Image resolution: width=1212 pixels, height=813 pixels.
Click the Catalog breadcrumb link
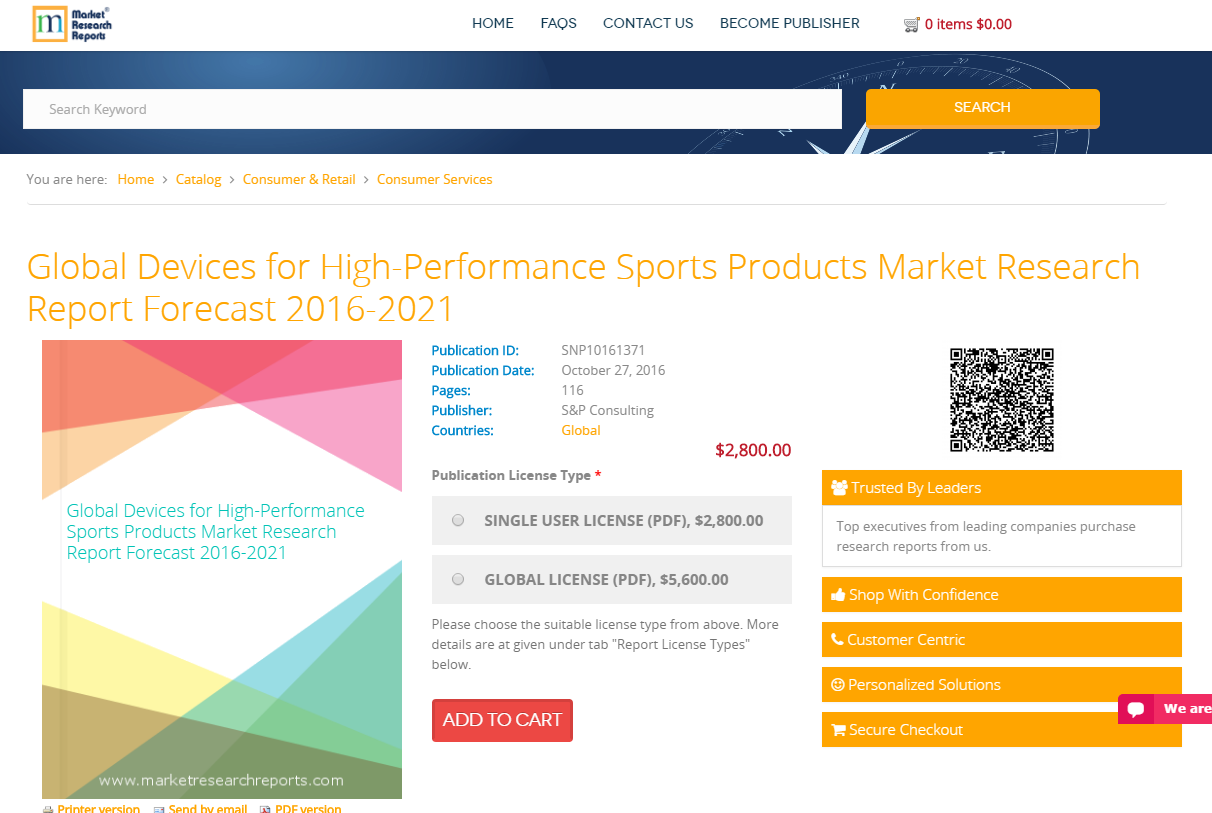point(199,179)
